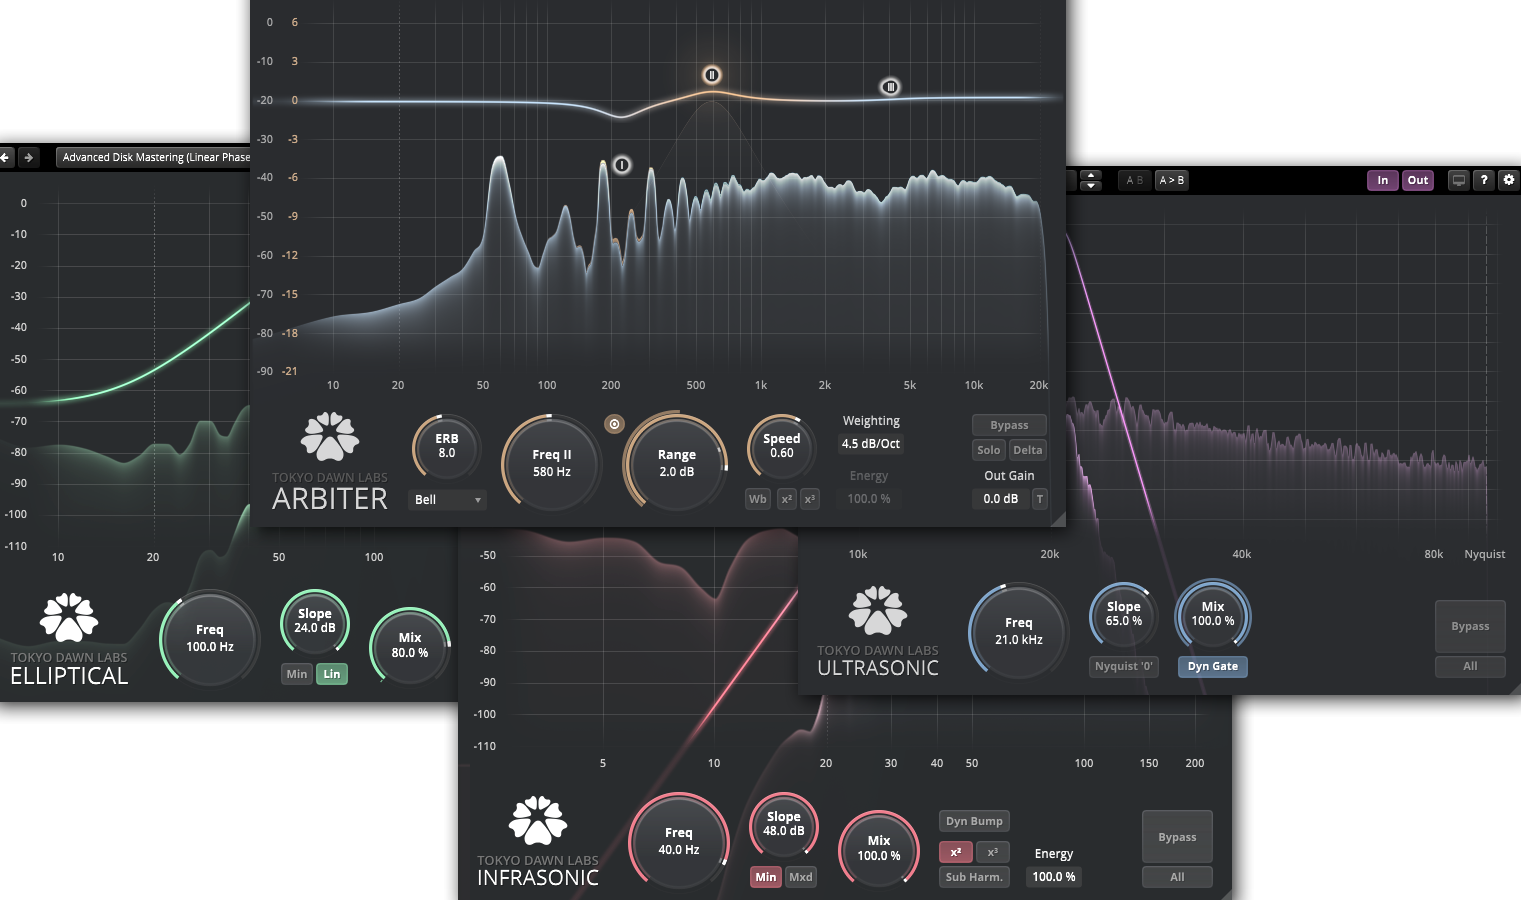Click the Infrasonic Slope knob
Screen dimensions: 1521x900
[783, 824]
